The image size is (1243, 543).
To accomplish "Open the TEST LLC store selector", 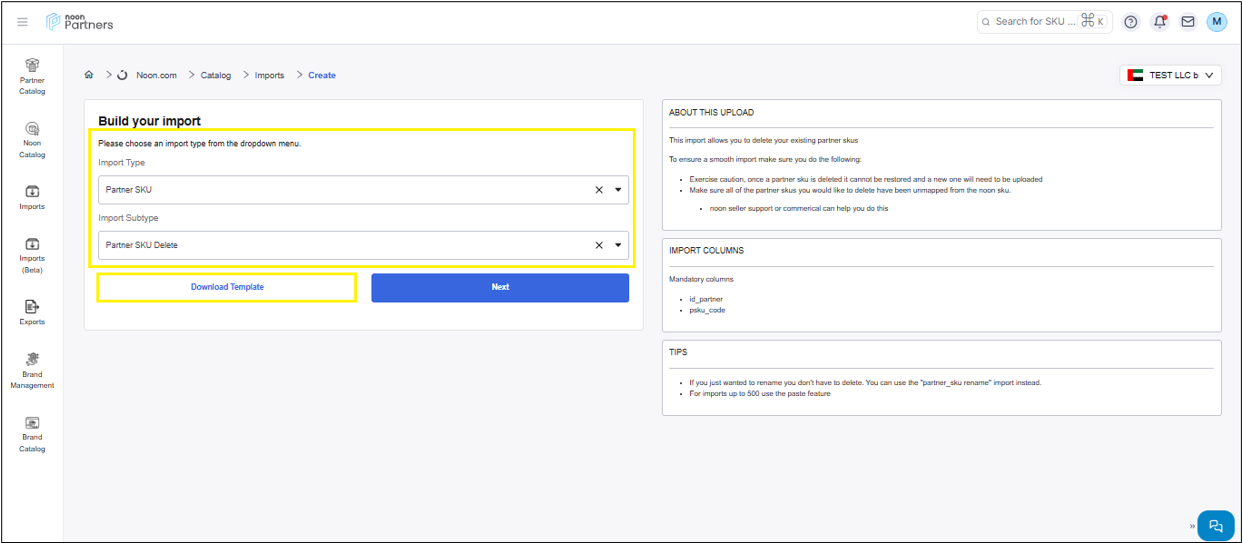I will point(1171,75).
